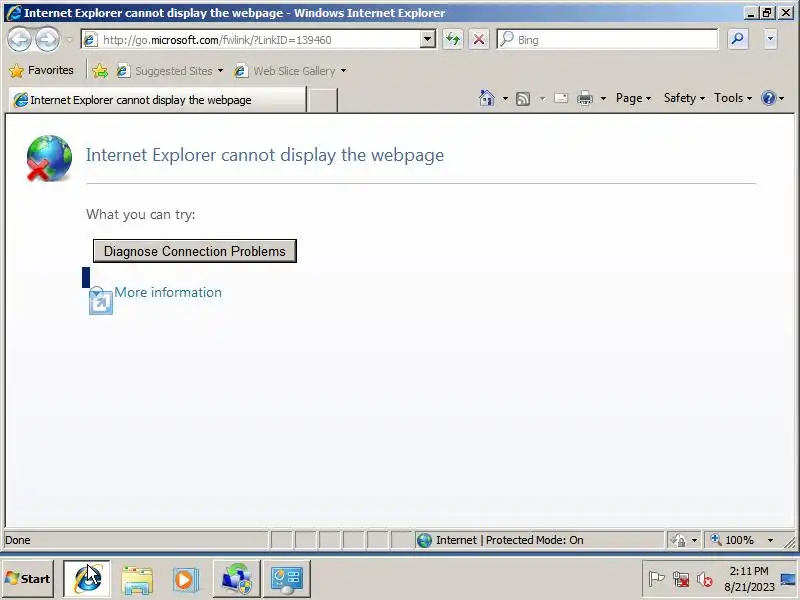
Task: Click the Show Desktop button in the tray
Action: click(789, 579)
